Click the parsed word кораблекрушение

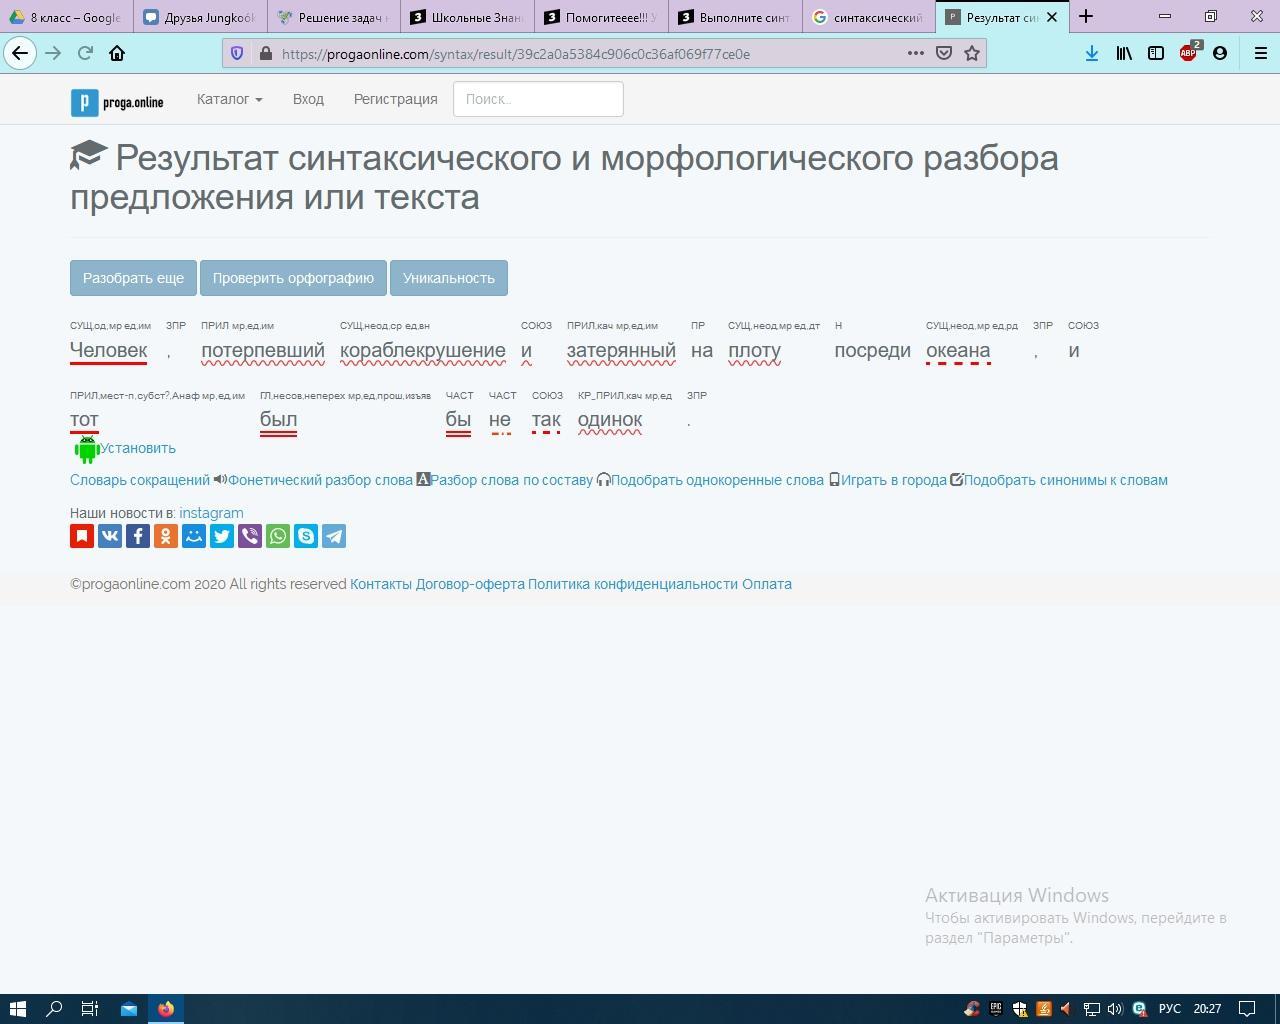pos(423,350)
